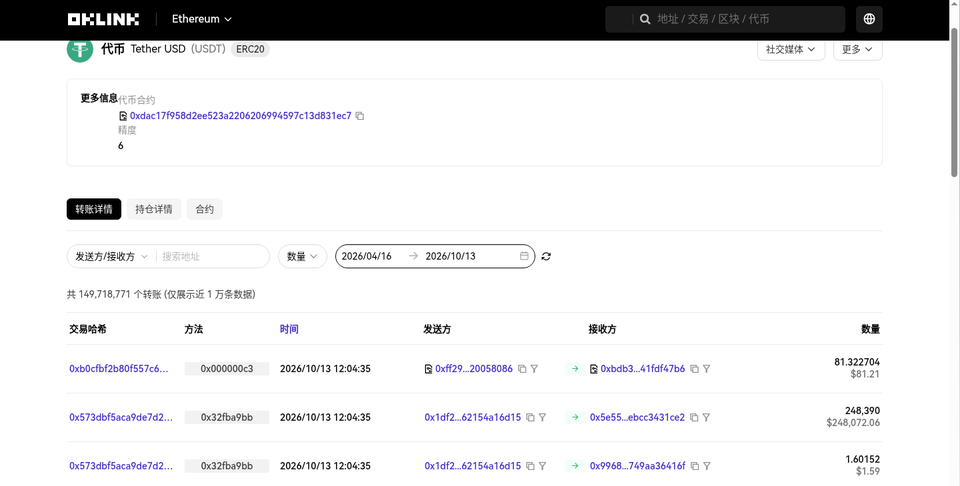Copy receiver address 0xbdb3...41fdf47b6
This screenshot has width=960, height=486.
point(694,368)
